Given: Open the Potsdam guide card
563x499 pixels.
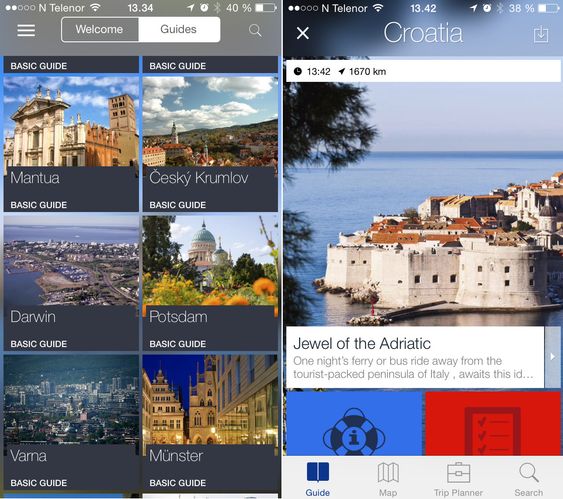Looking at the screenshot, I should point(210,282).
